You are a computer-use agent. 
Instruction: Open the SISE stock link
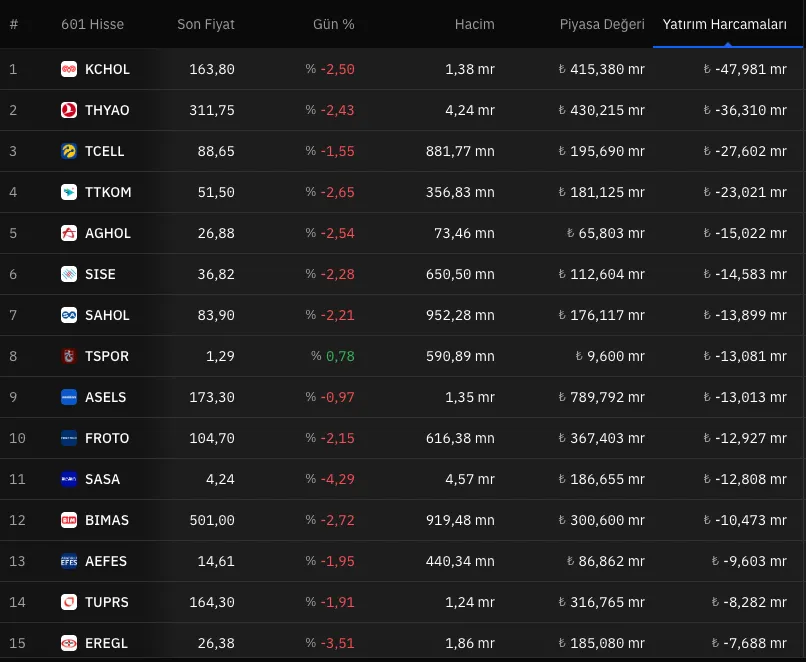(x=100, y=274)
